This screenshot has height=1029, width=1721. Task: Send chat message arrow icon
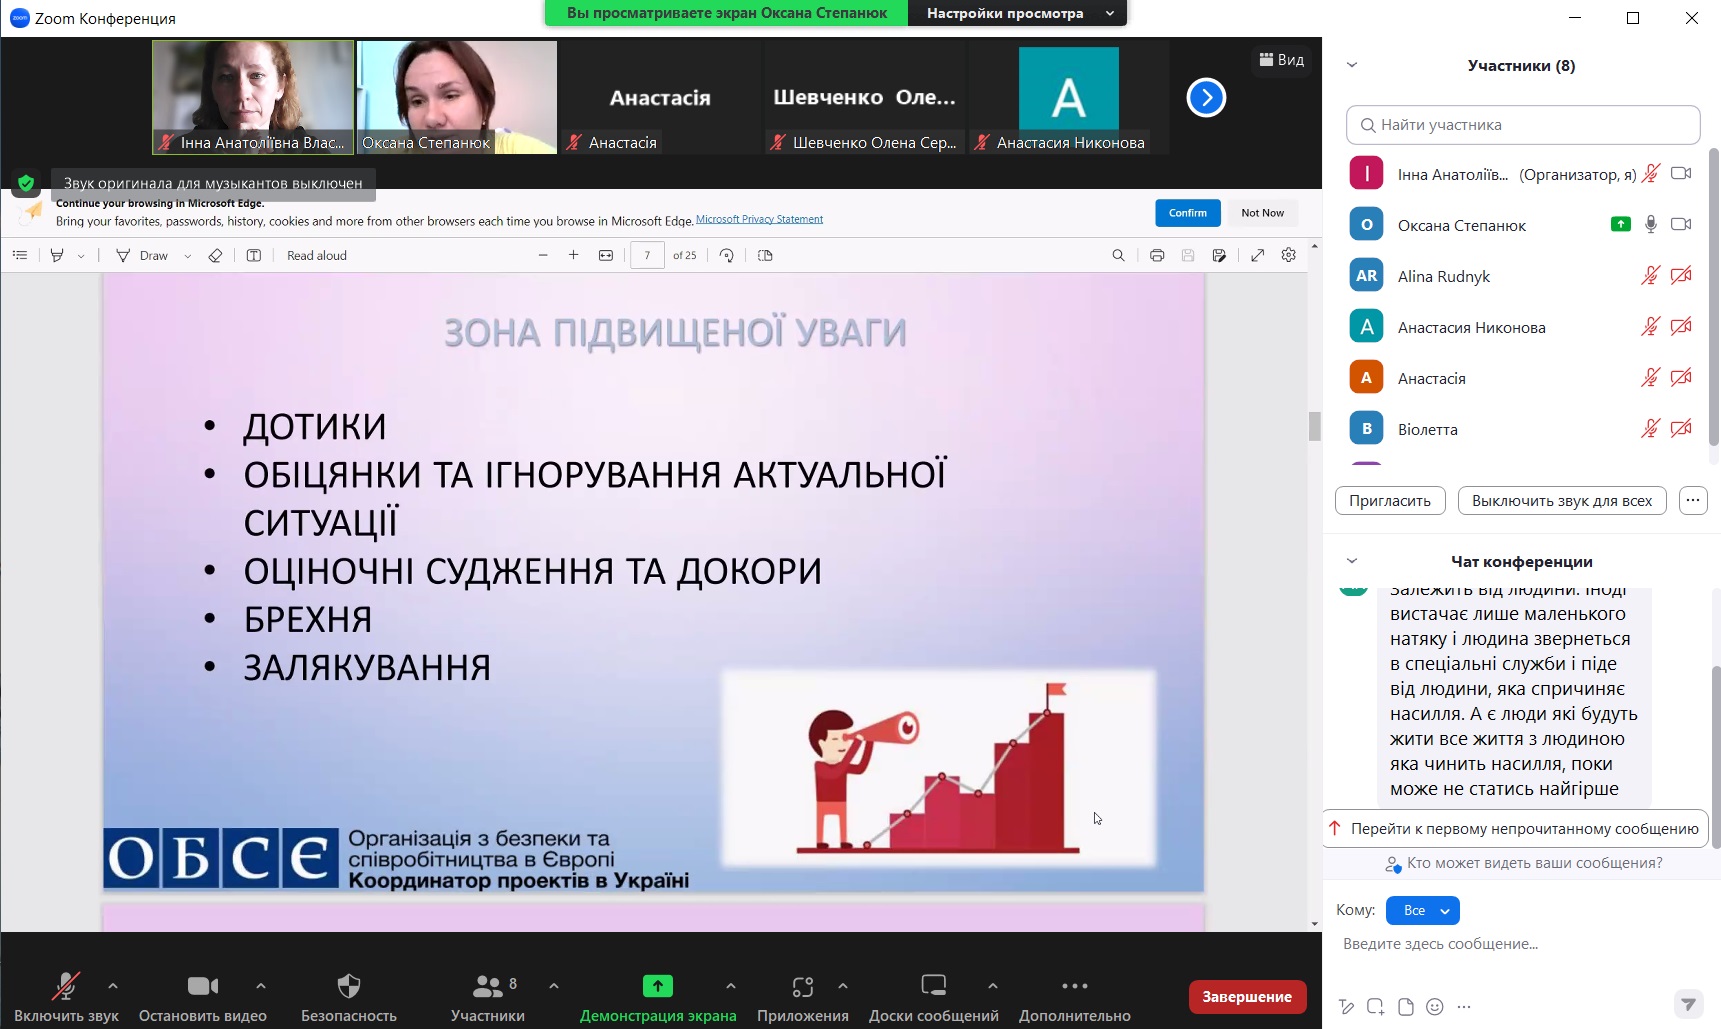click(x=1689, y=1004)
